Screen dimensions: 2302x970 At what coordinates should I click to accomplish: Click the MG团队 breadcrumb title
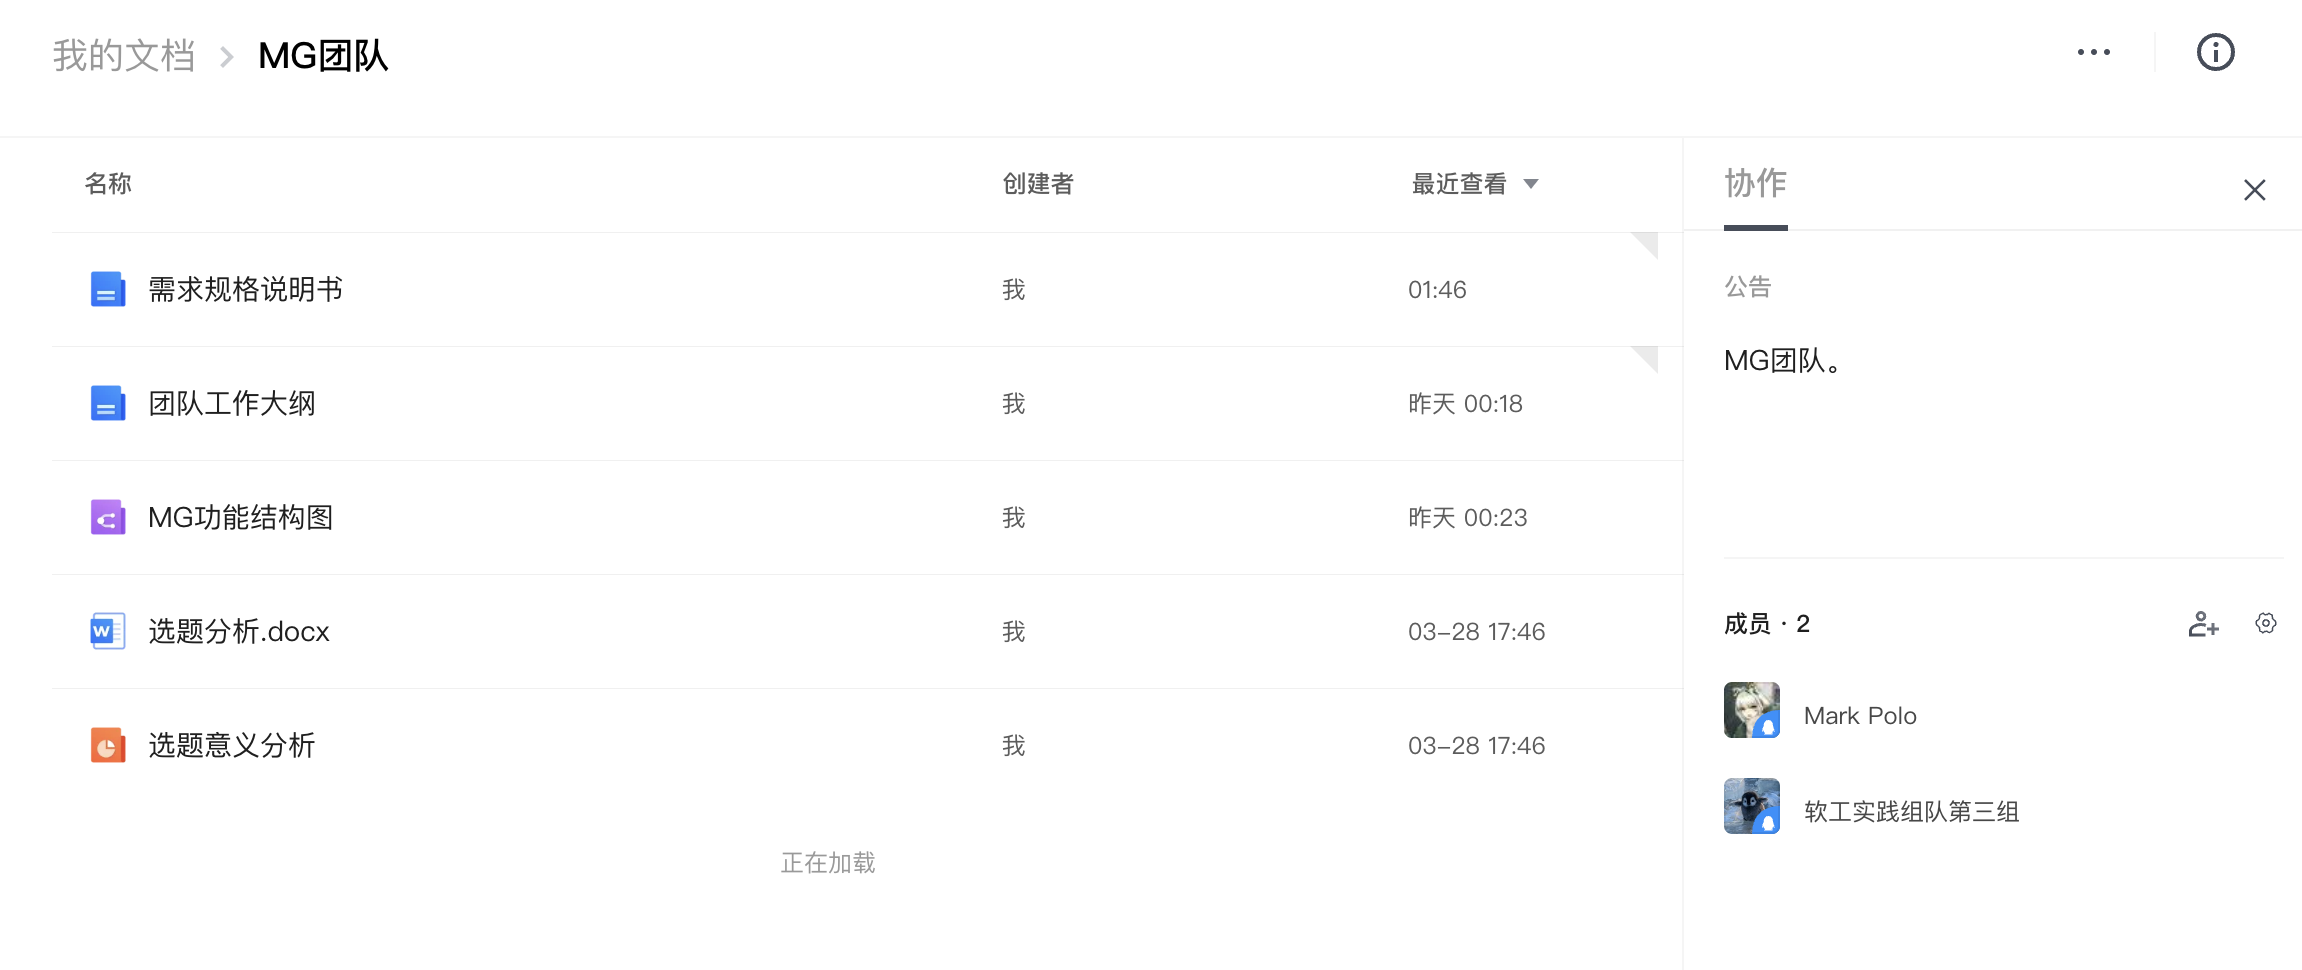[323, 56]
